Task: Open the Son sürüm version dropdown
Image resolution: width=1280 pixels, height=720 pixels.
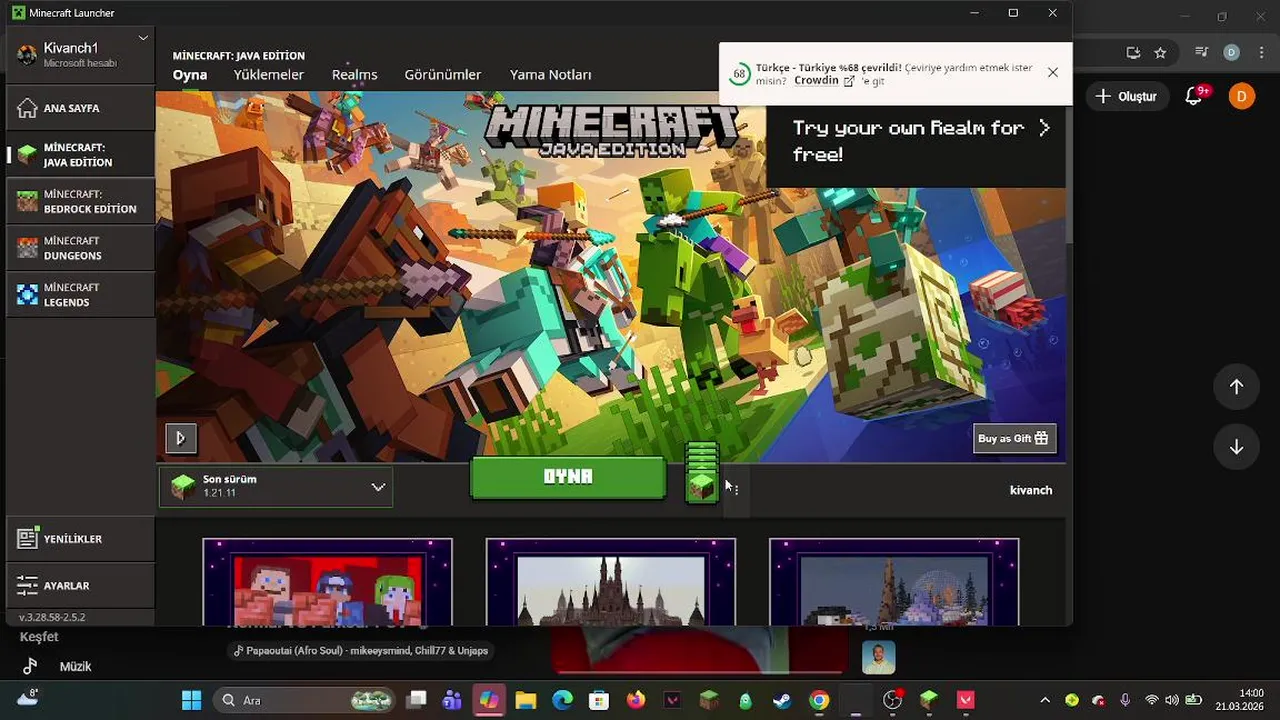Action: 276,487
